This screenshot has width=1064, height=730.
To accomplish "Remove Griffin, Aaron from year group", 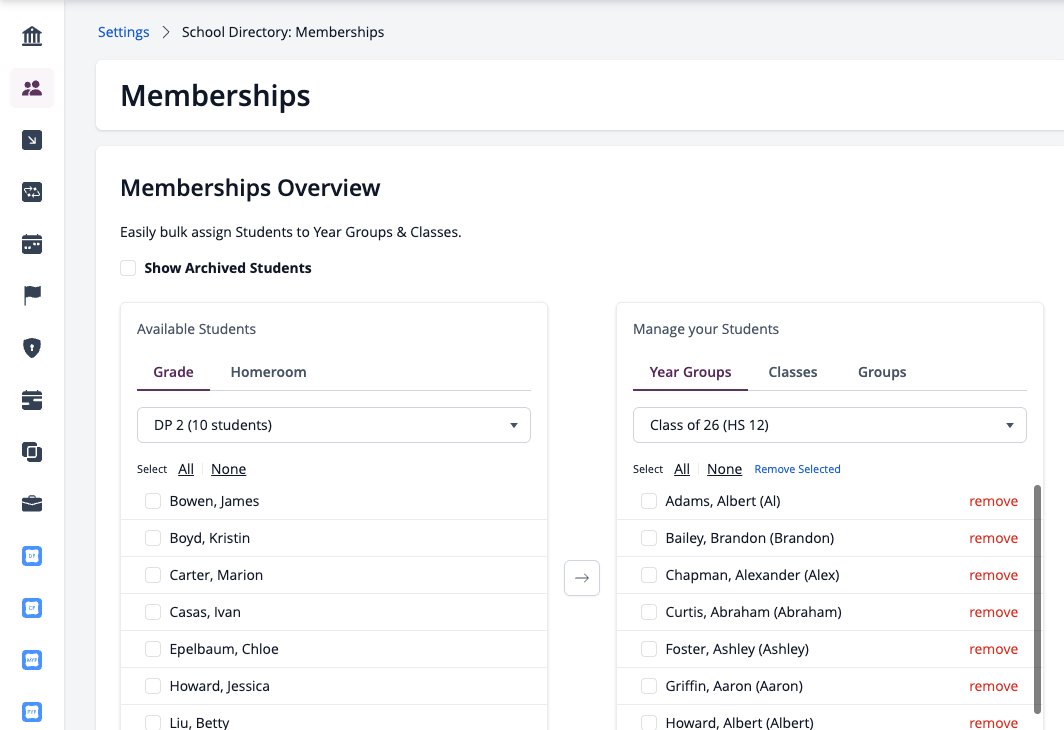I will [x=993, y=686].
